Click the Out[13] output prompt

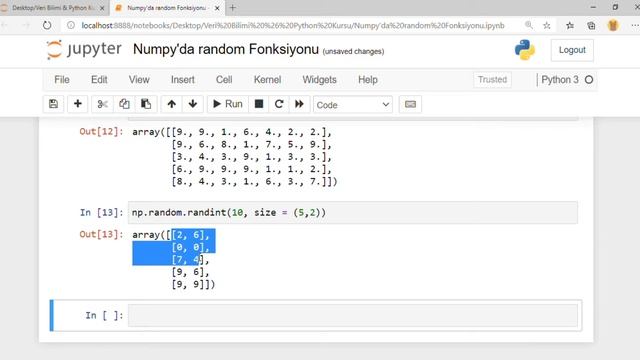[x=101, y=234]
